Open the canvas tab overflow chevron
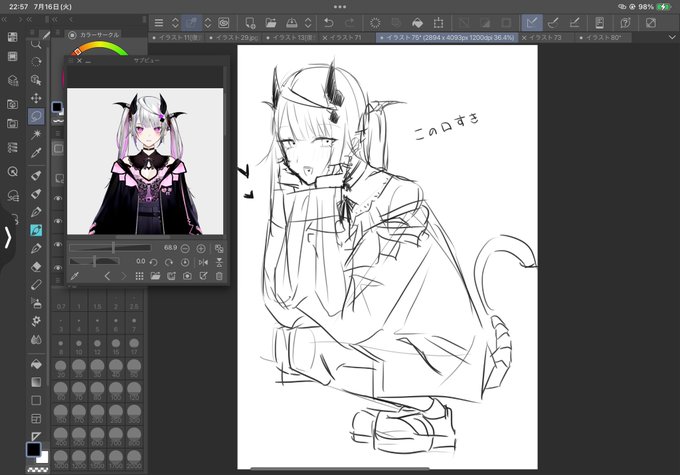The image size is (680, 475). [x=672, y=38]
